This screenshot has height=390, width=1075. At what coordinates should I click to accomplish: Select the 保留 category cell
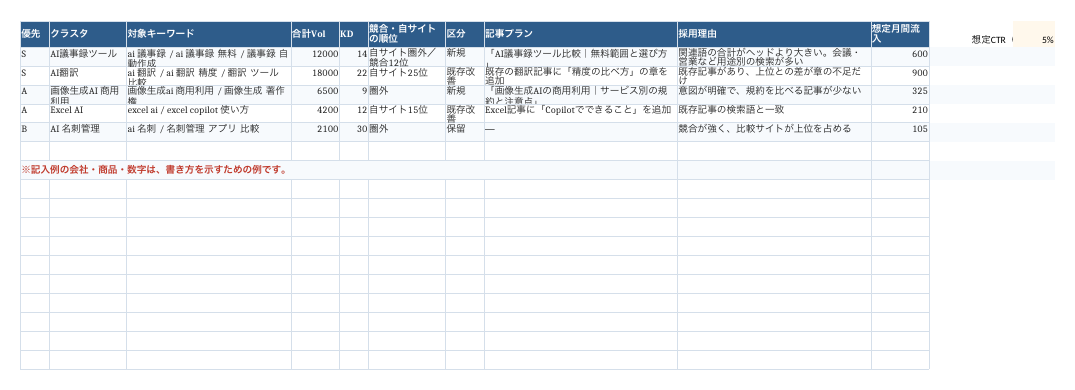(465, 132)
